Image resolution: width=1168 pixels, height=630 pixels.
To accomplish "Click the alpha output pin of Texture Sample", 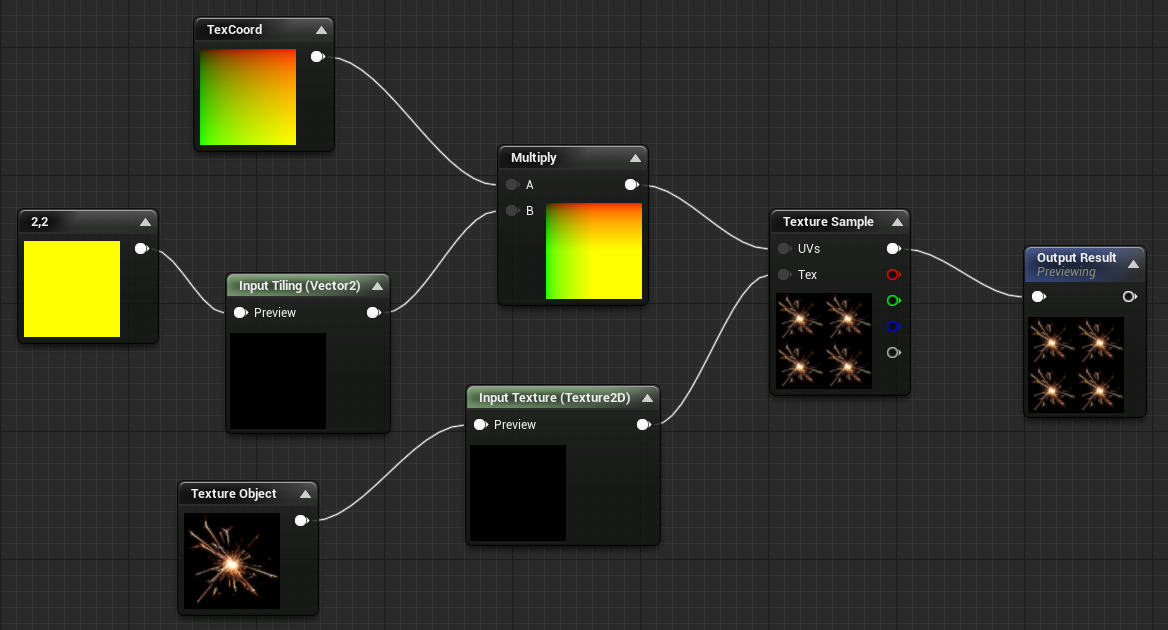I will [x=893, y=352].
